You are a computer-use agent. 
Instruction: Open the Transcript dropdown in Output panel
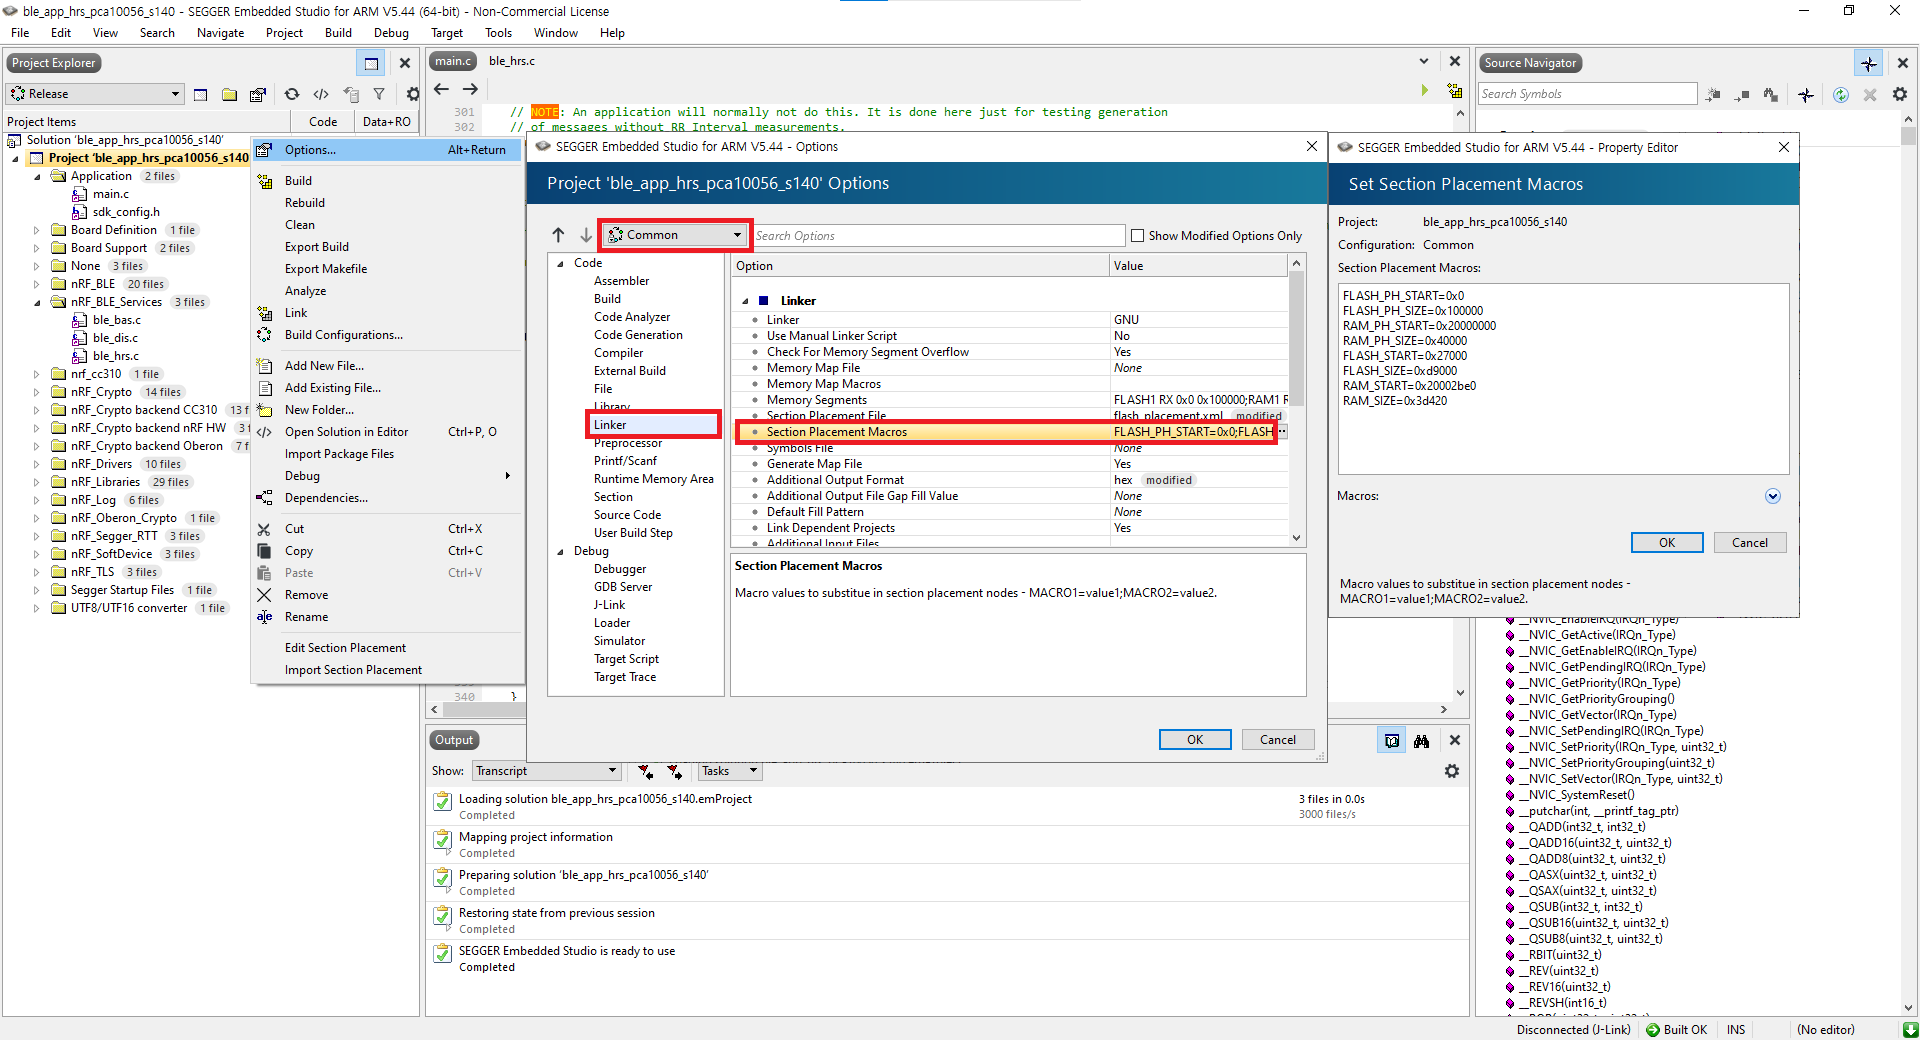pos(547,771)
